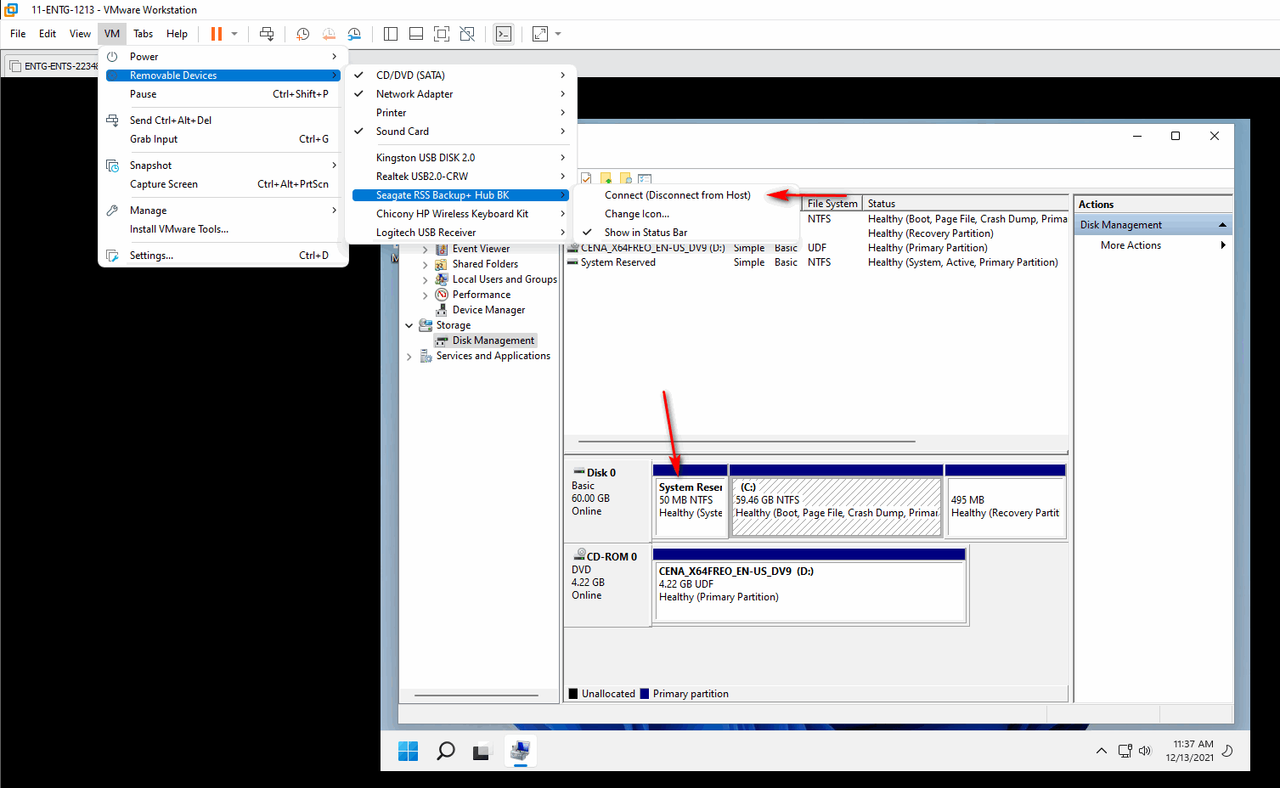Open the Manage submenu
1280x788 pixels.
click(x=223, y=210)
